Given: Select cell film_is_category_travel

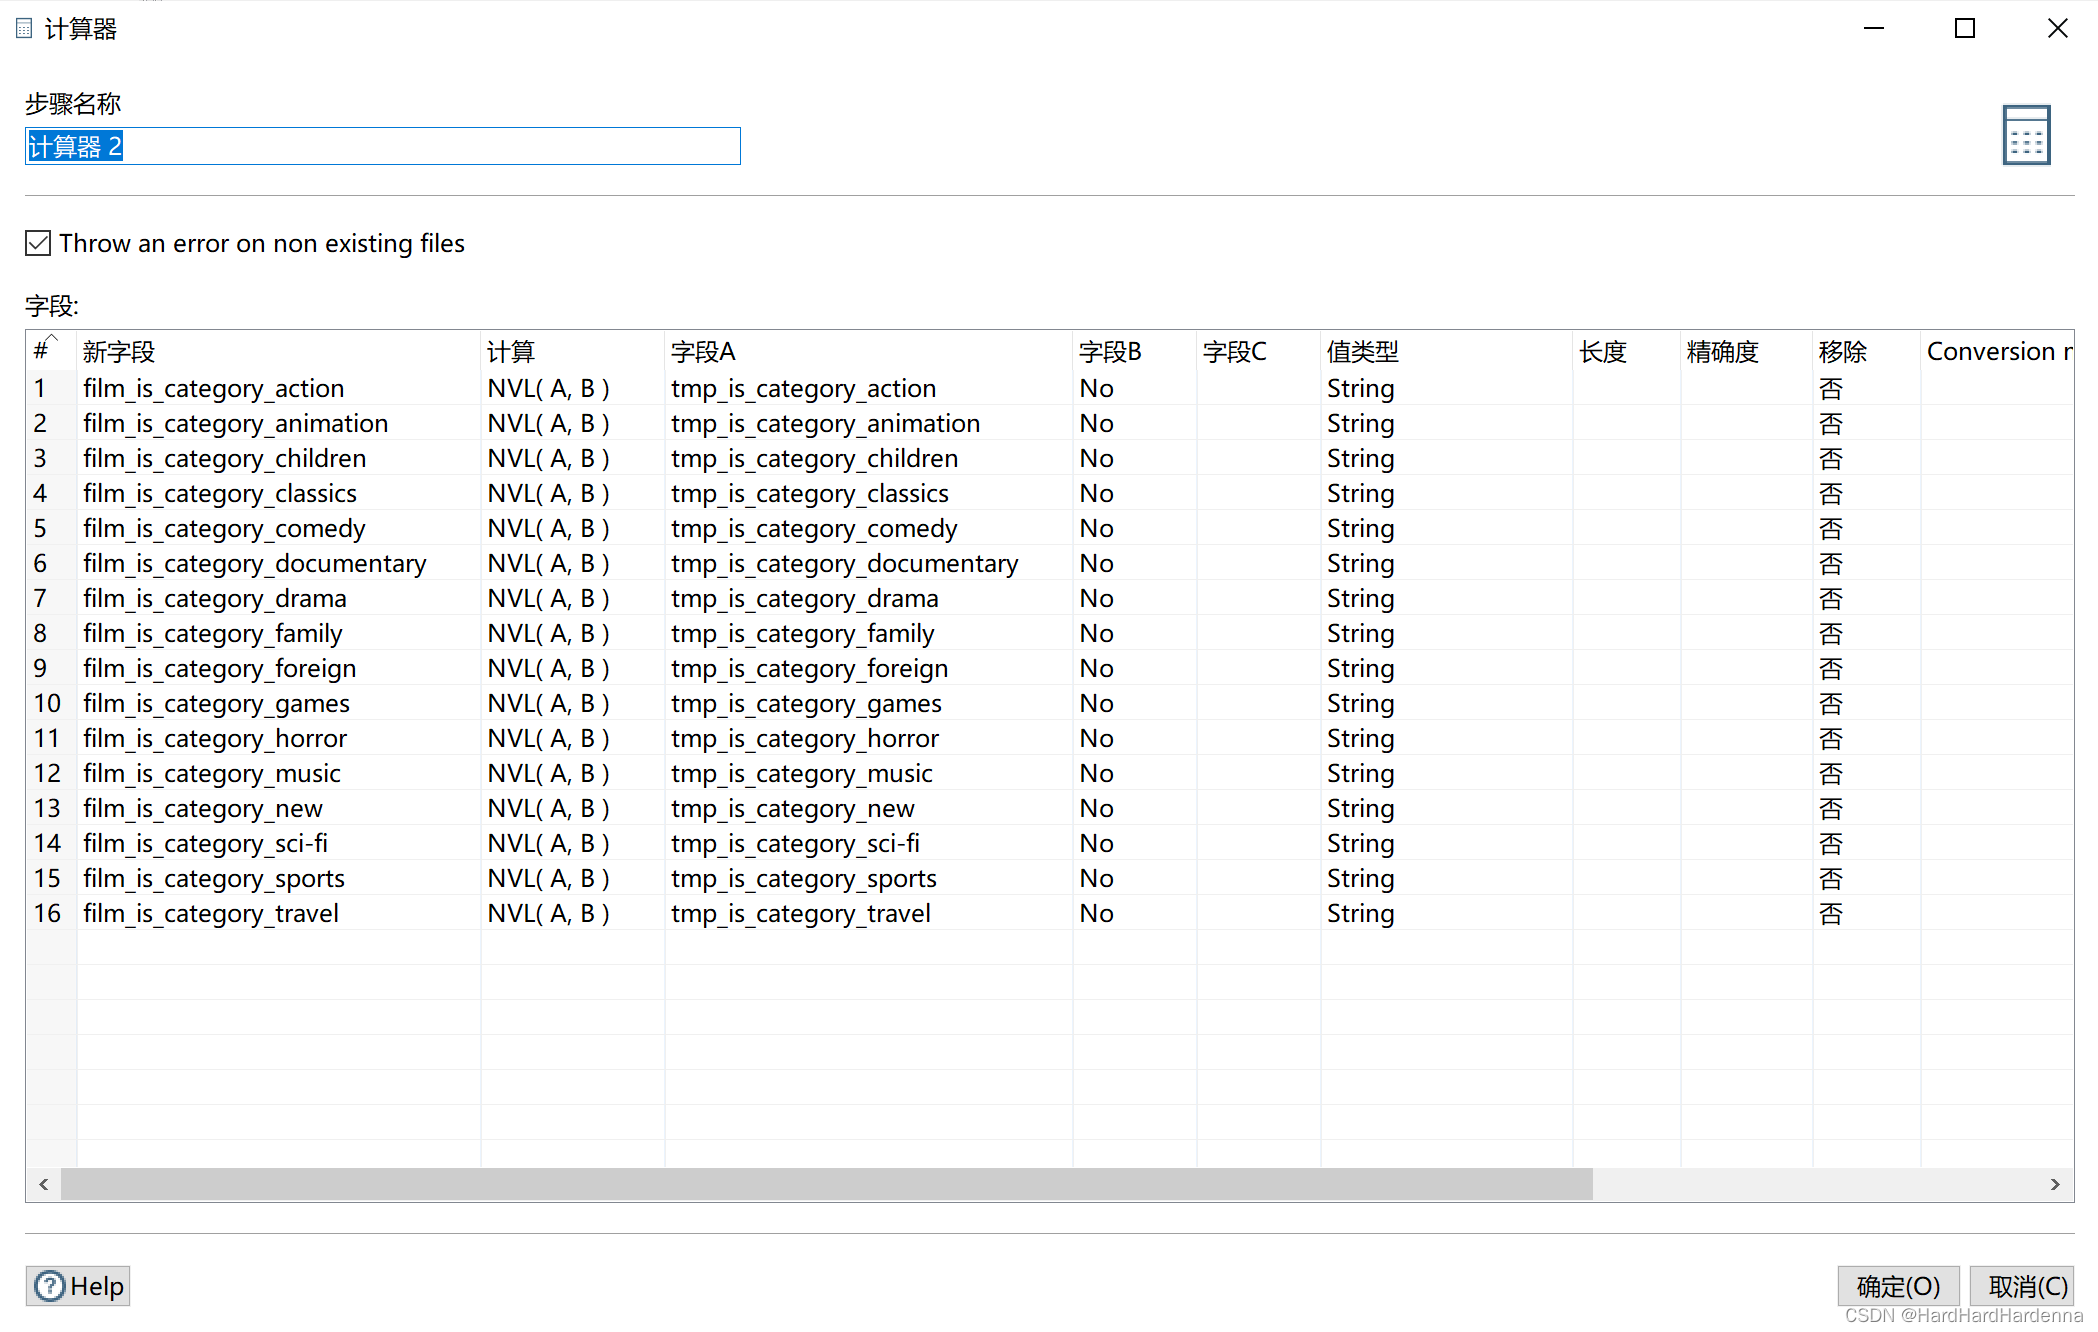Looking at the screenshot, I should [279, 913].
